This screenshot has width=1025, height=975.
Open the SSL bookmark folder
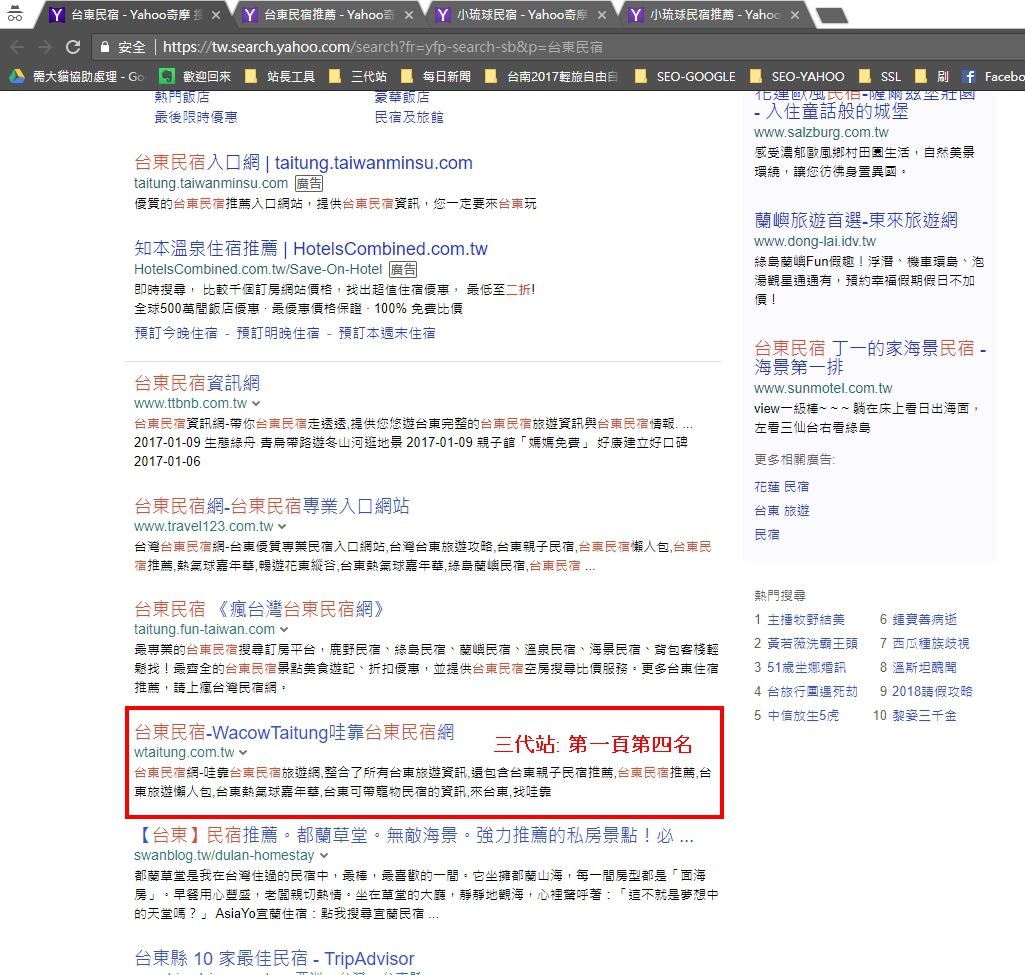coord(880,76)
